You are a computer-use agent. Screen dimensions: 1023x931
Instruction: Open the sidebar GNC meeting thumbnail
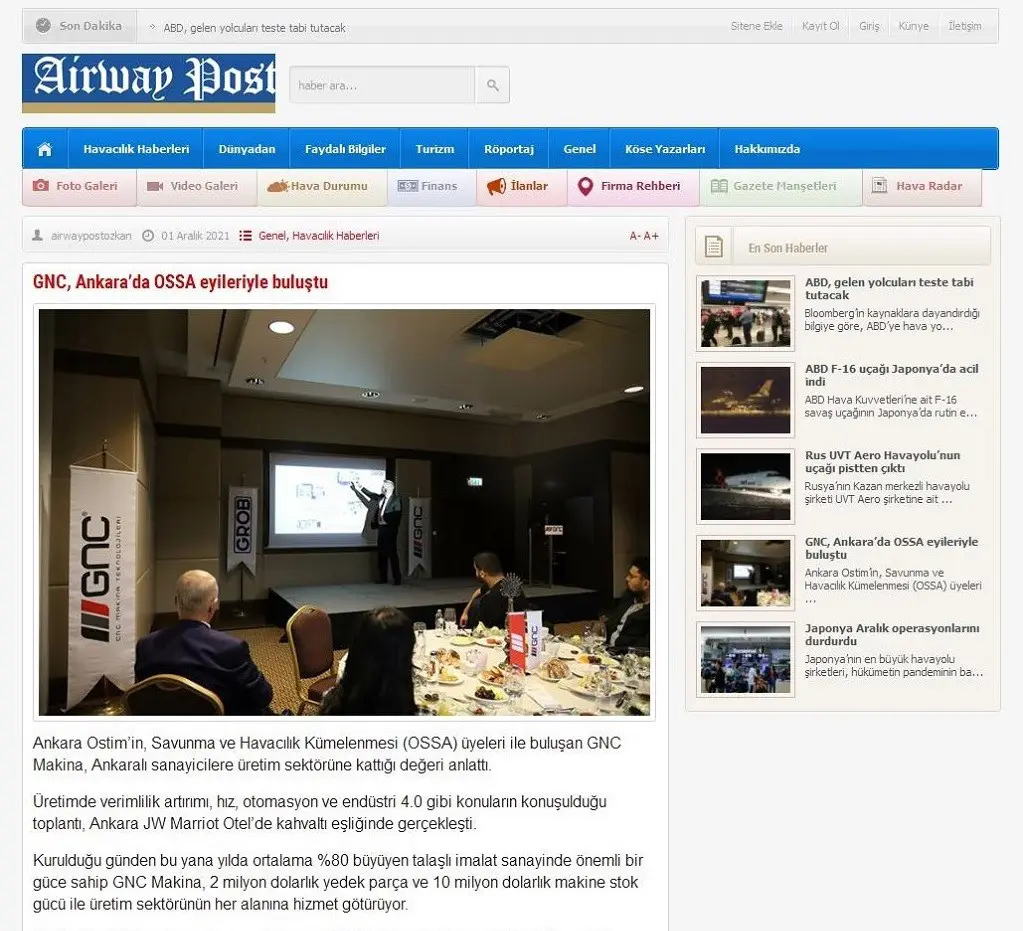(x=745, y=573)
